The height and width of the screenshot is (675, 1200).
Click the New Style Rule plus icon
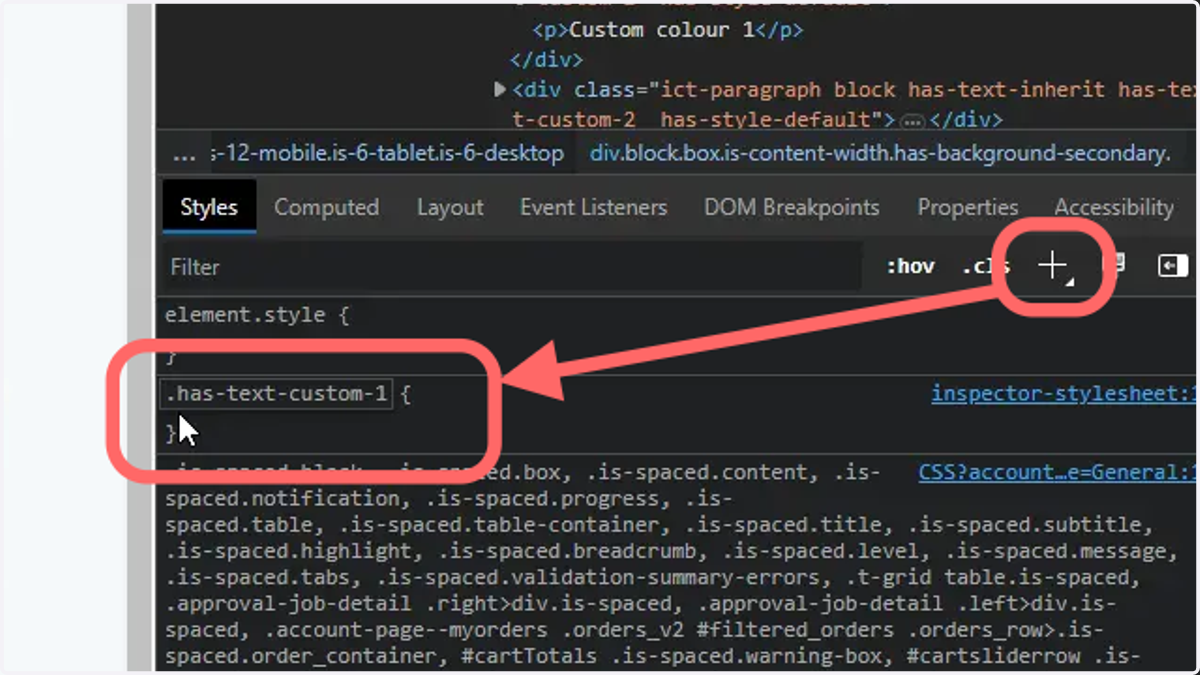[x=1052, y=266]
